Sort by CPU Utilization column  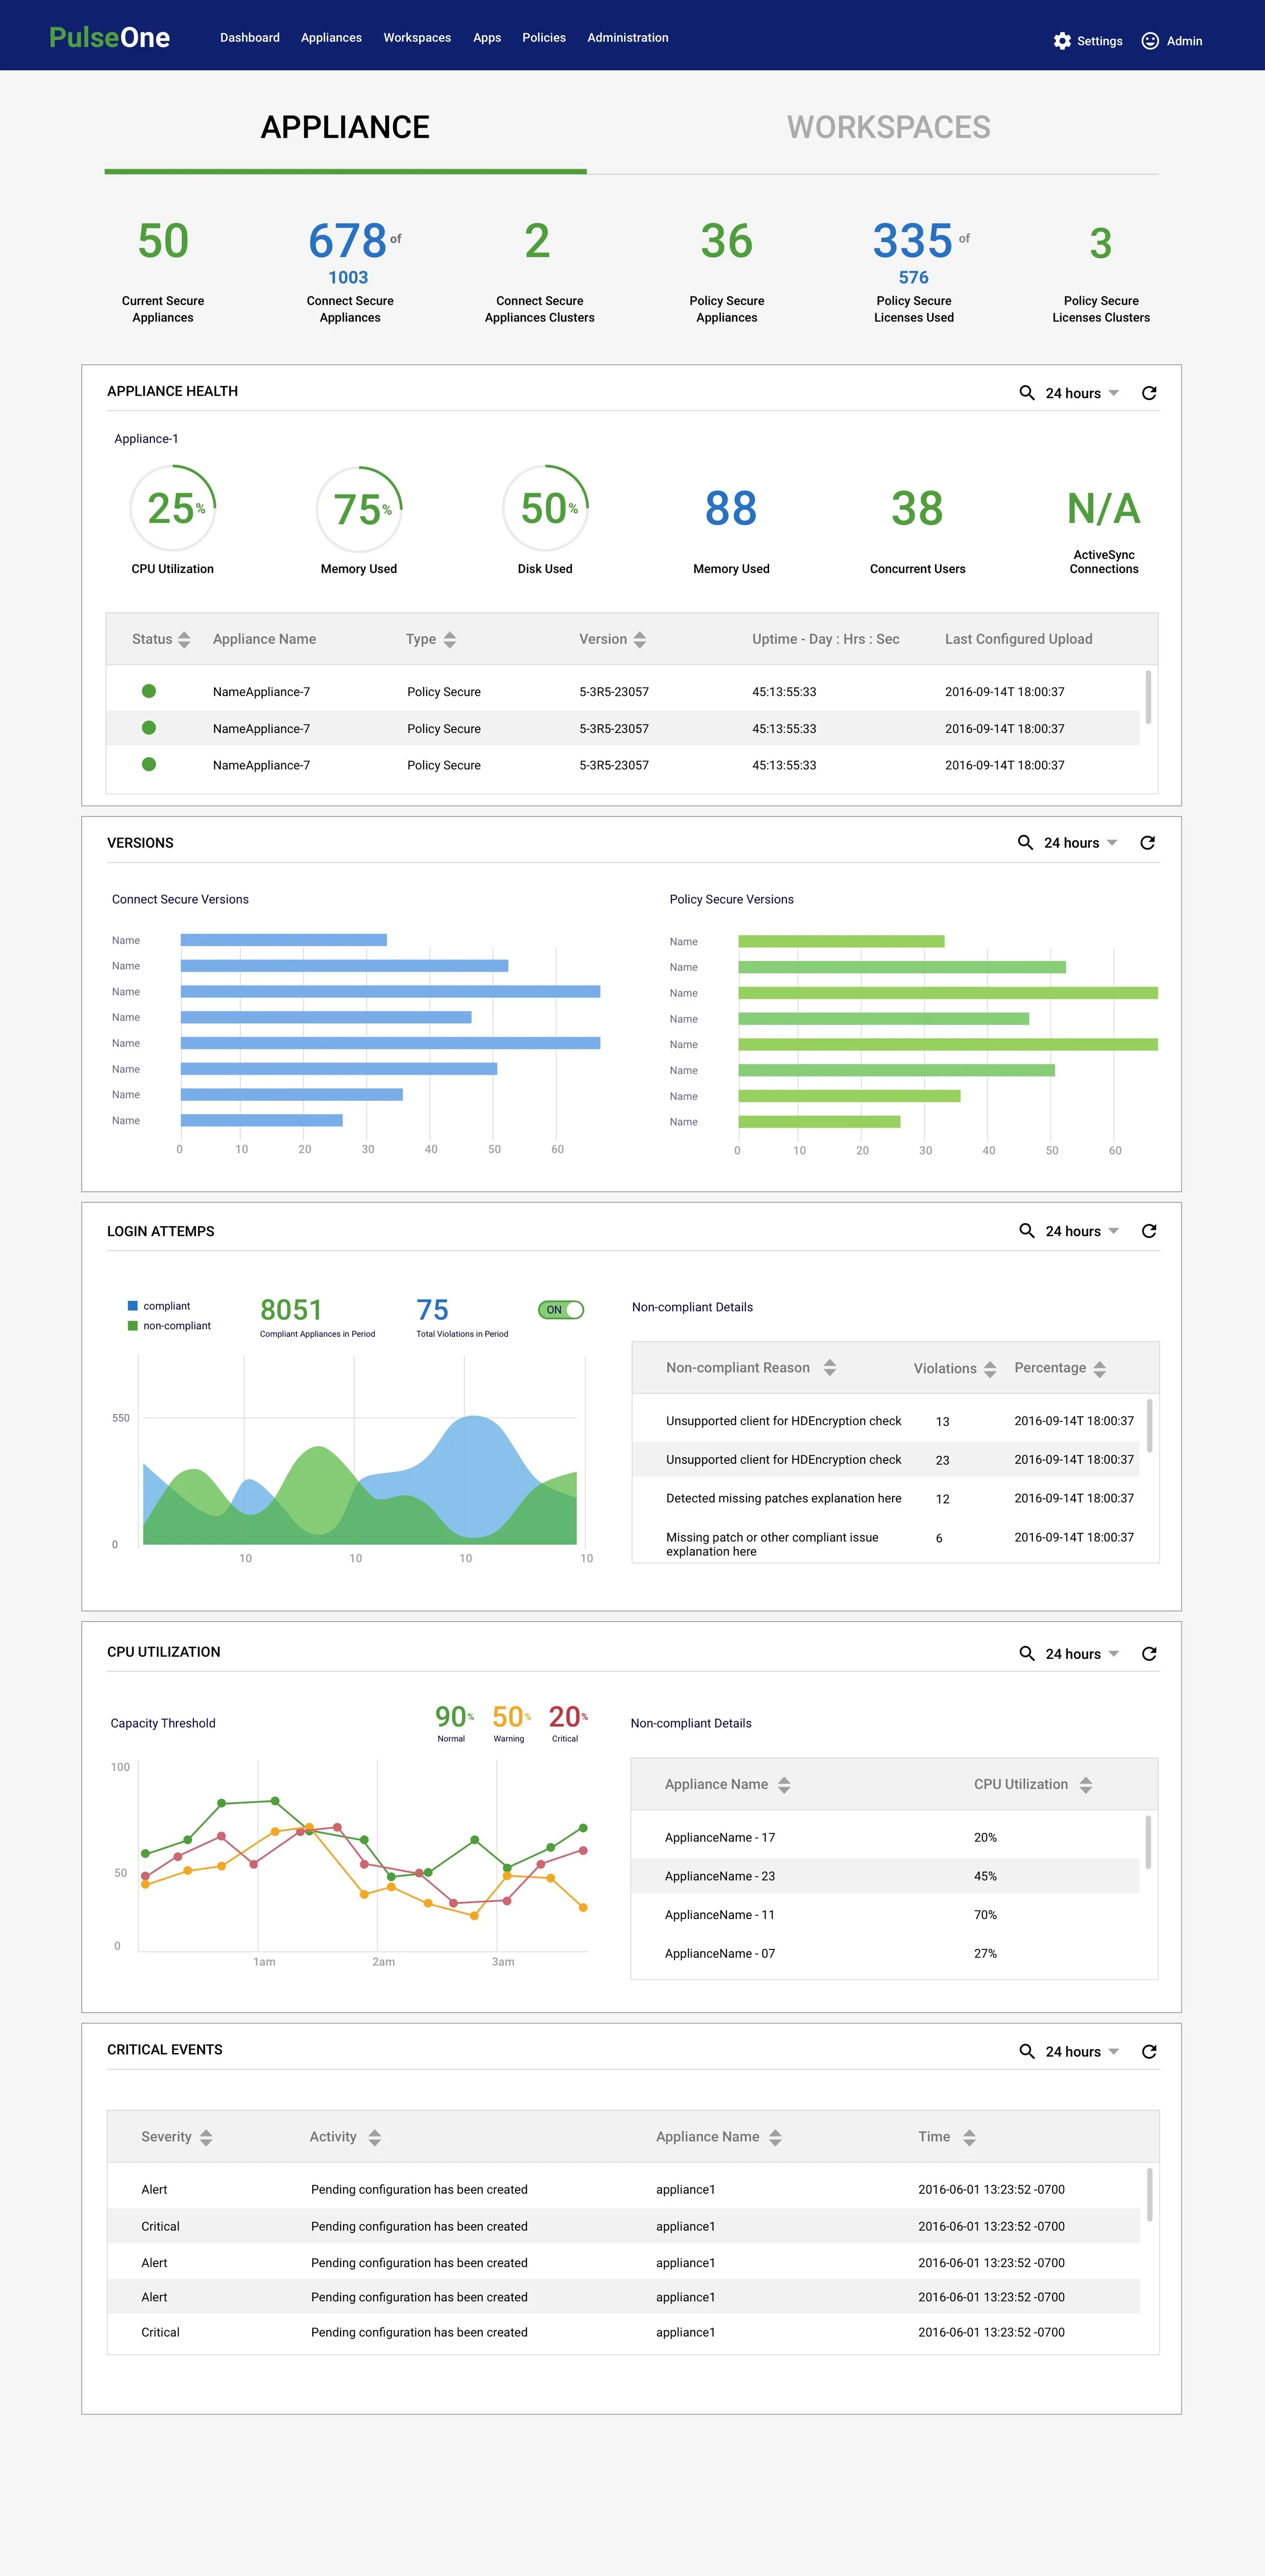click(1086, 1785)
